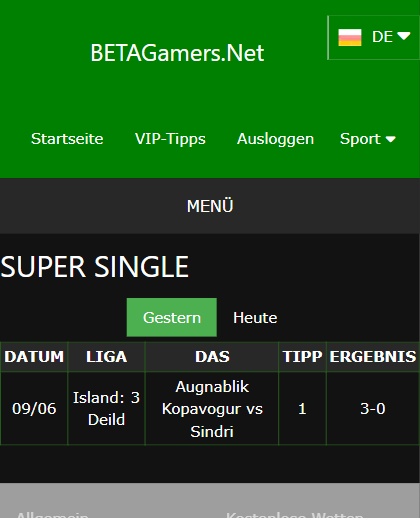Switch to the Heute tab

coord(255,317)
